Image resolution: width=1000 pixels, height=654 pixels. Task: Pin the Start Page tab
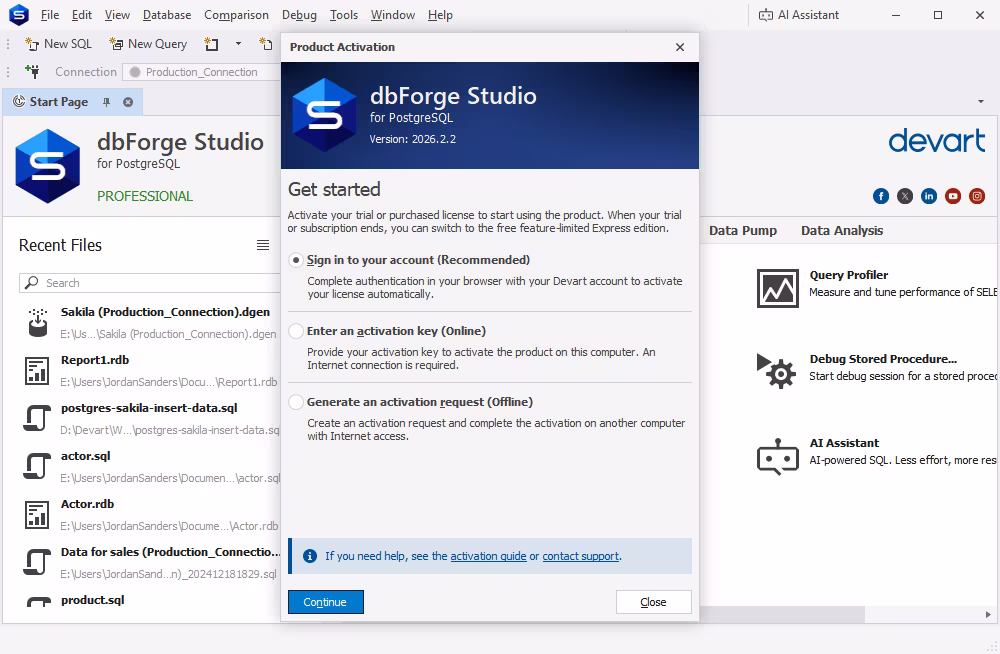[x=107, y=102]
